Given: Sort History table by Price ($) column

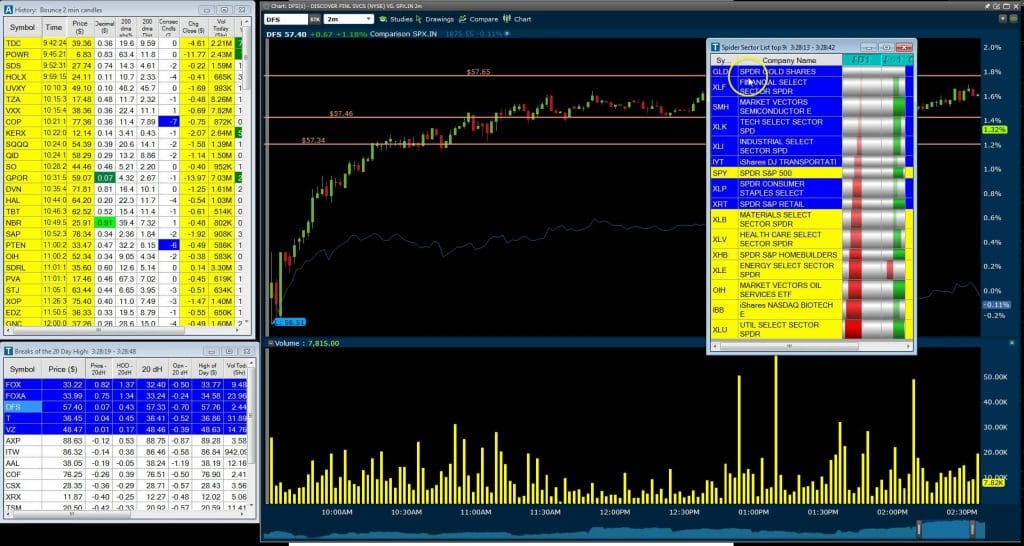Looking at the screenshot, I should [80, 27].
